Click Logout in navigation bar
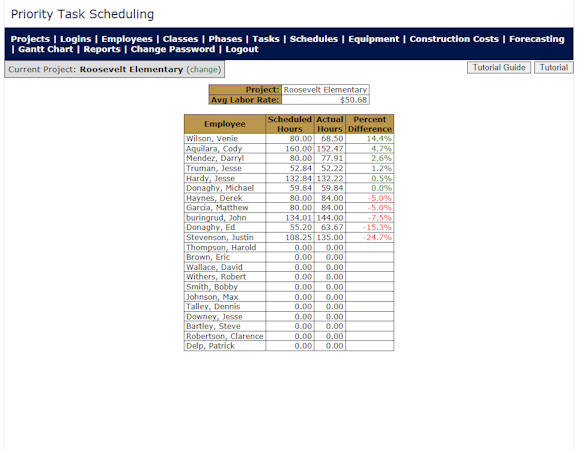578x450 pixels. (x=242, y=49)
